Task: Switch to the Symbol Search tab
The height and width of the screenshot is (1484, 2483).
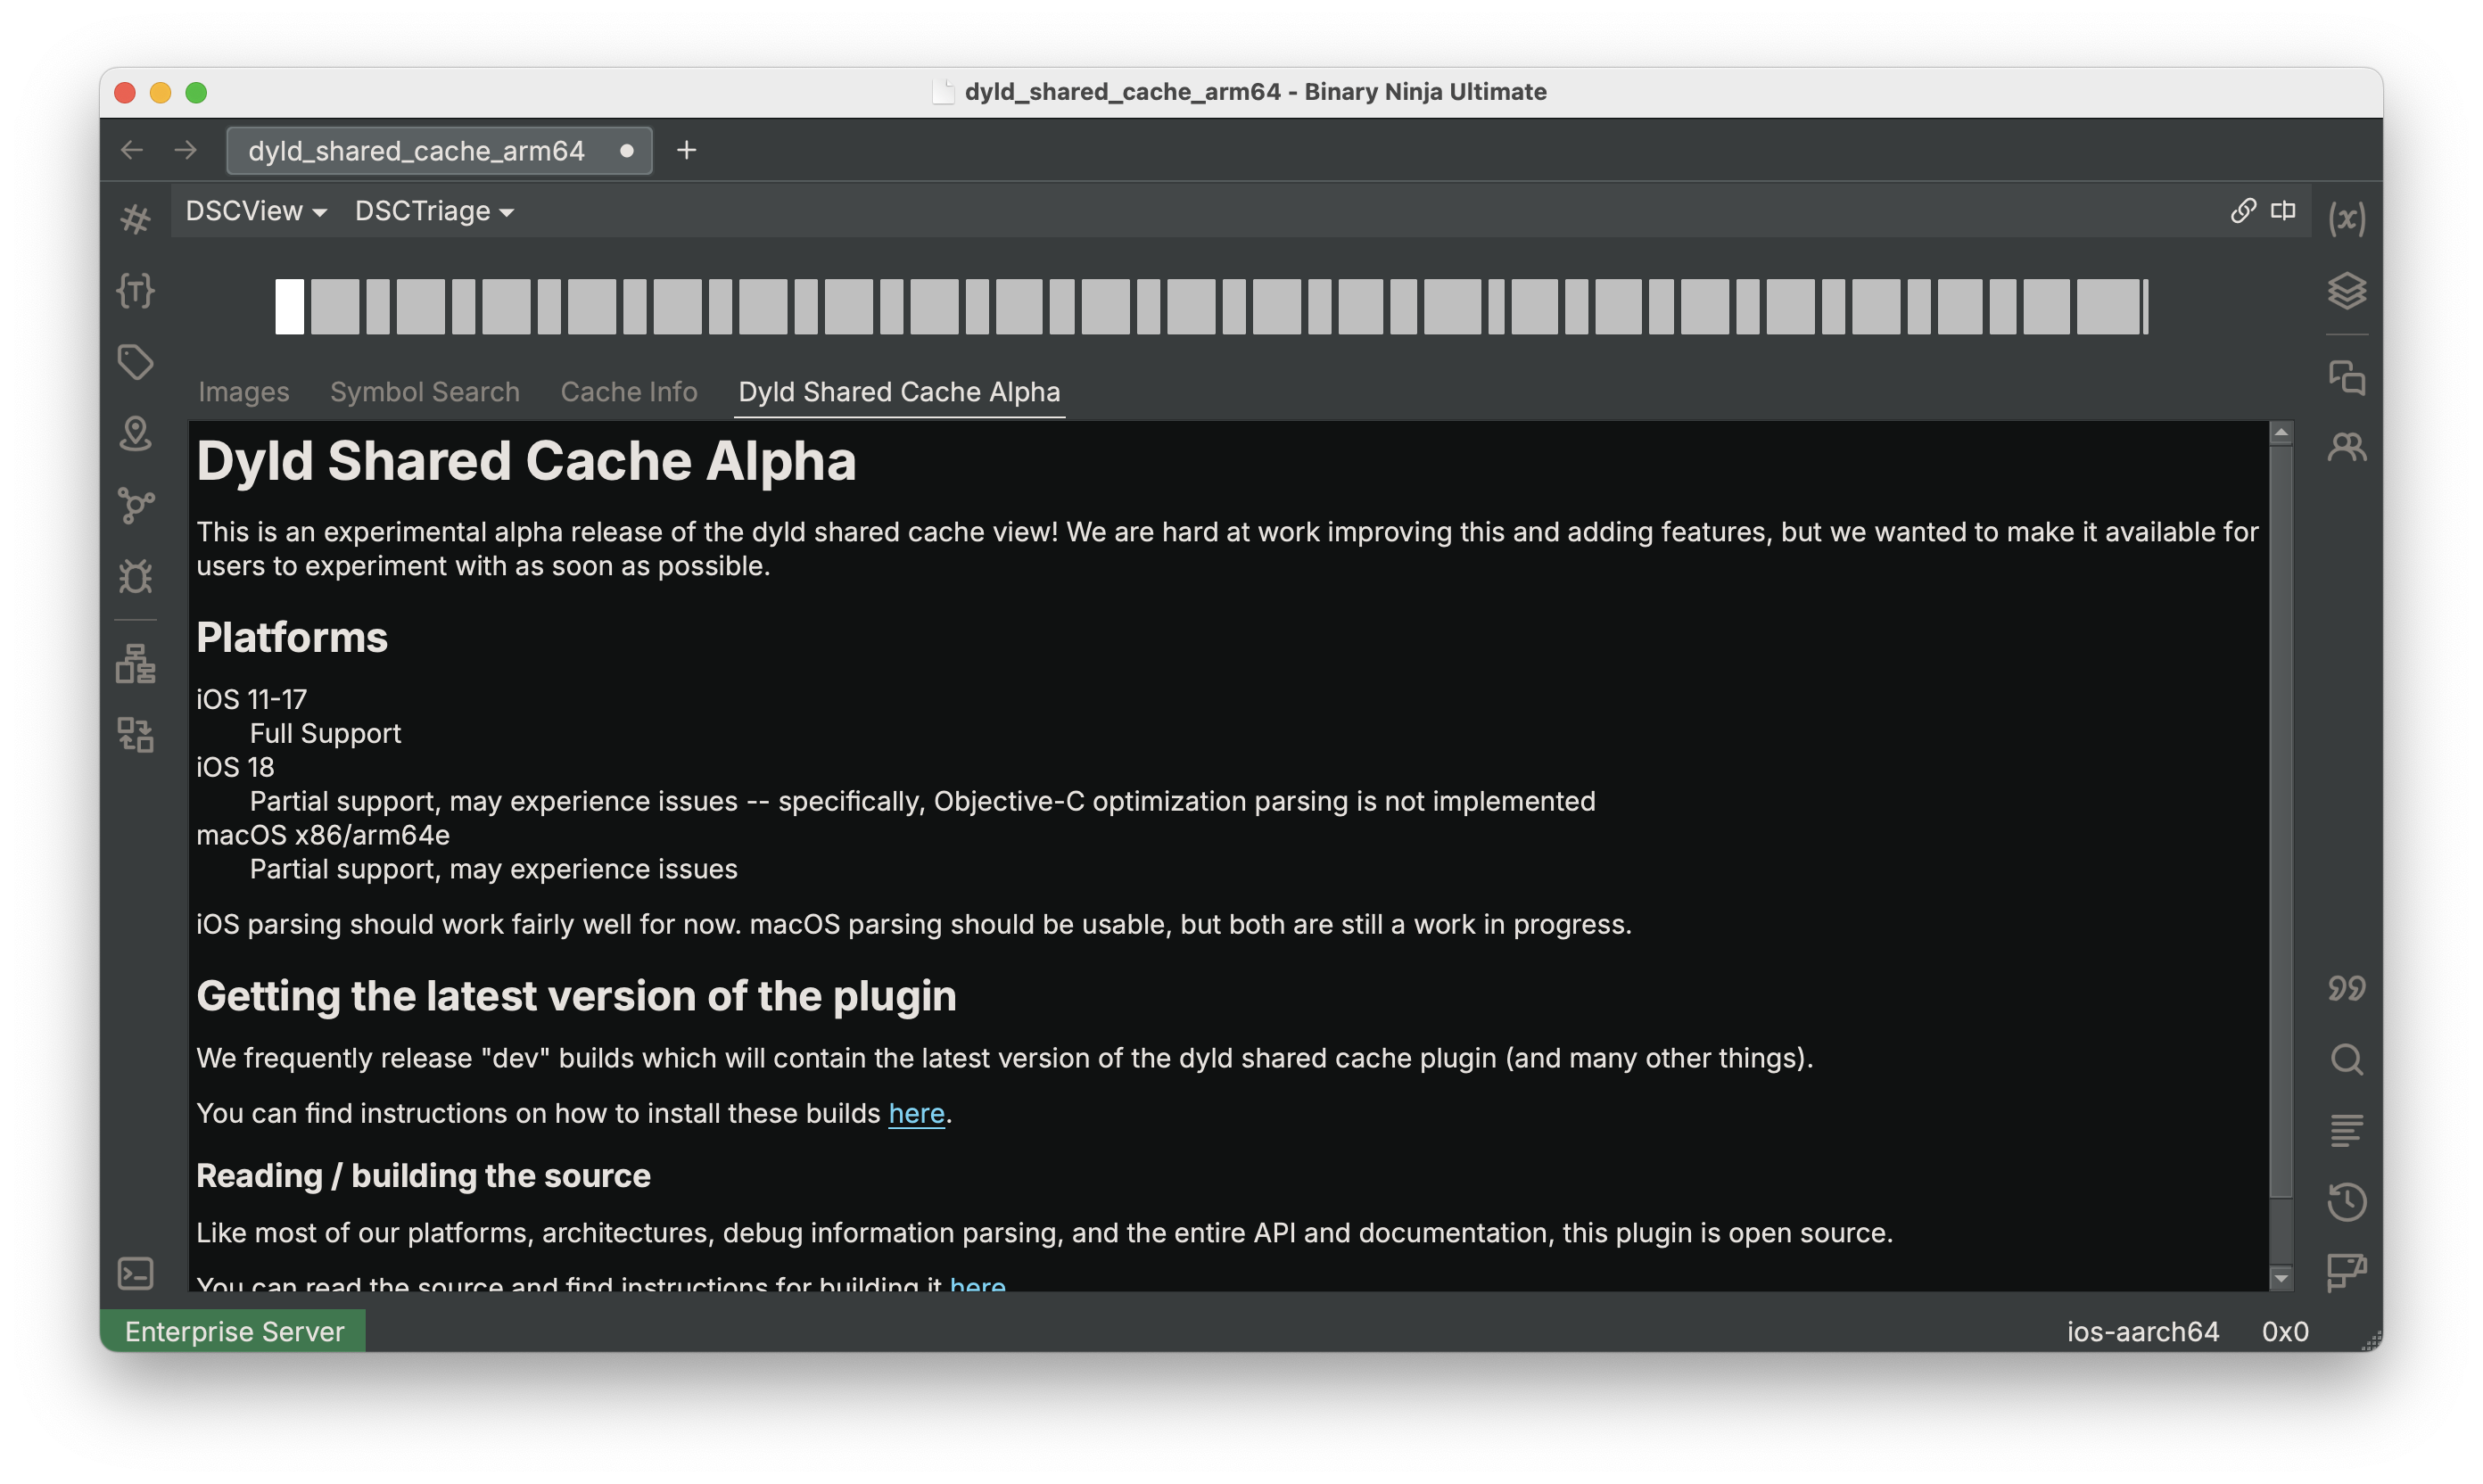Action: [425, 392]
